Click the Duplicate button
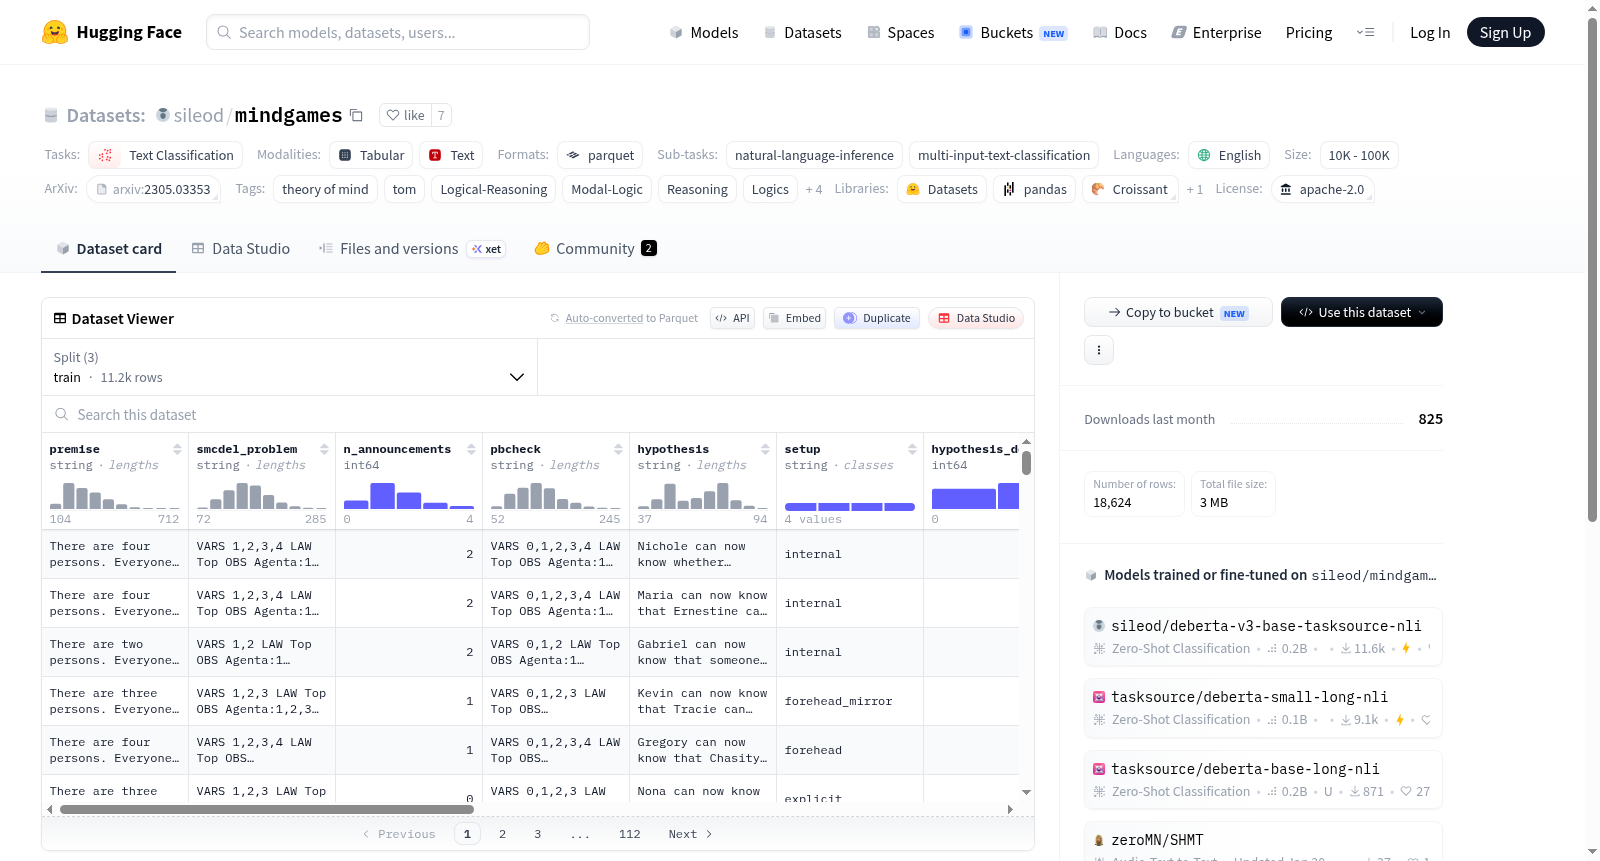The image size is (1600, 861). 877,318
